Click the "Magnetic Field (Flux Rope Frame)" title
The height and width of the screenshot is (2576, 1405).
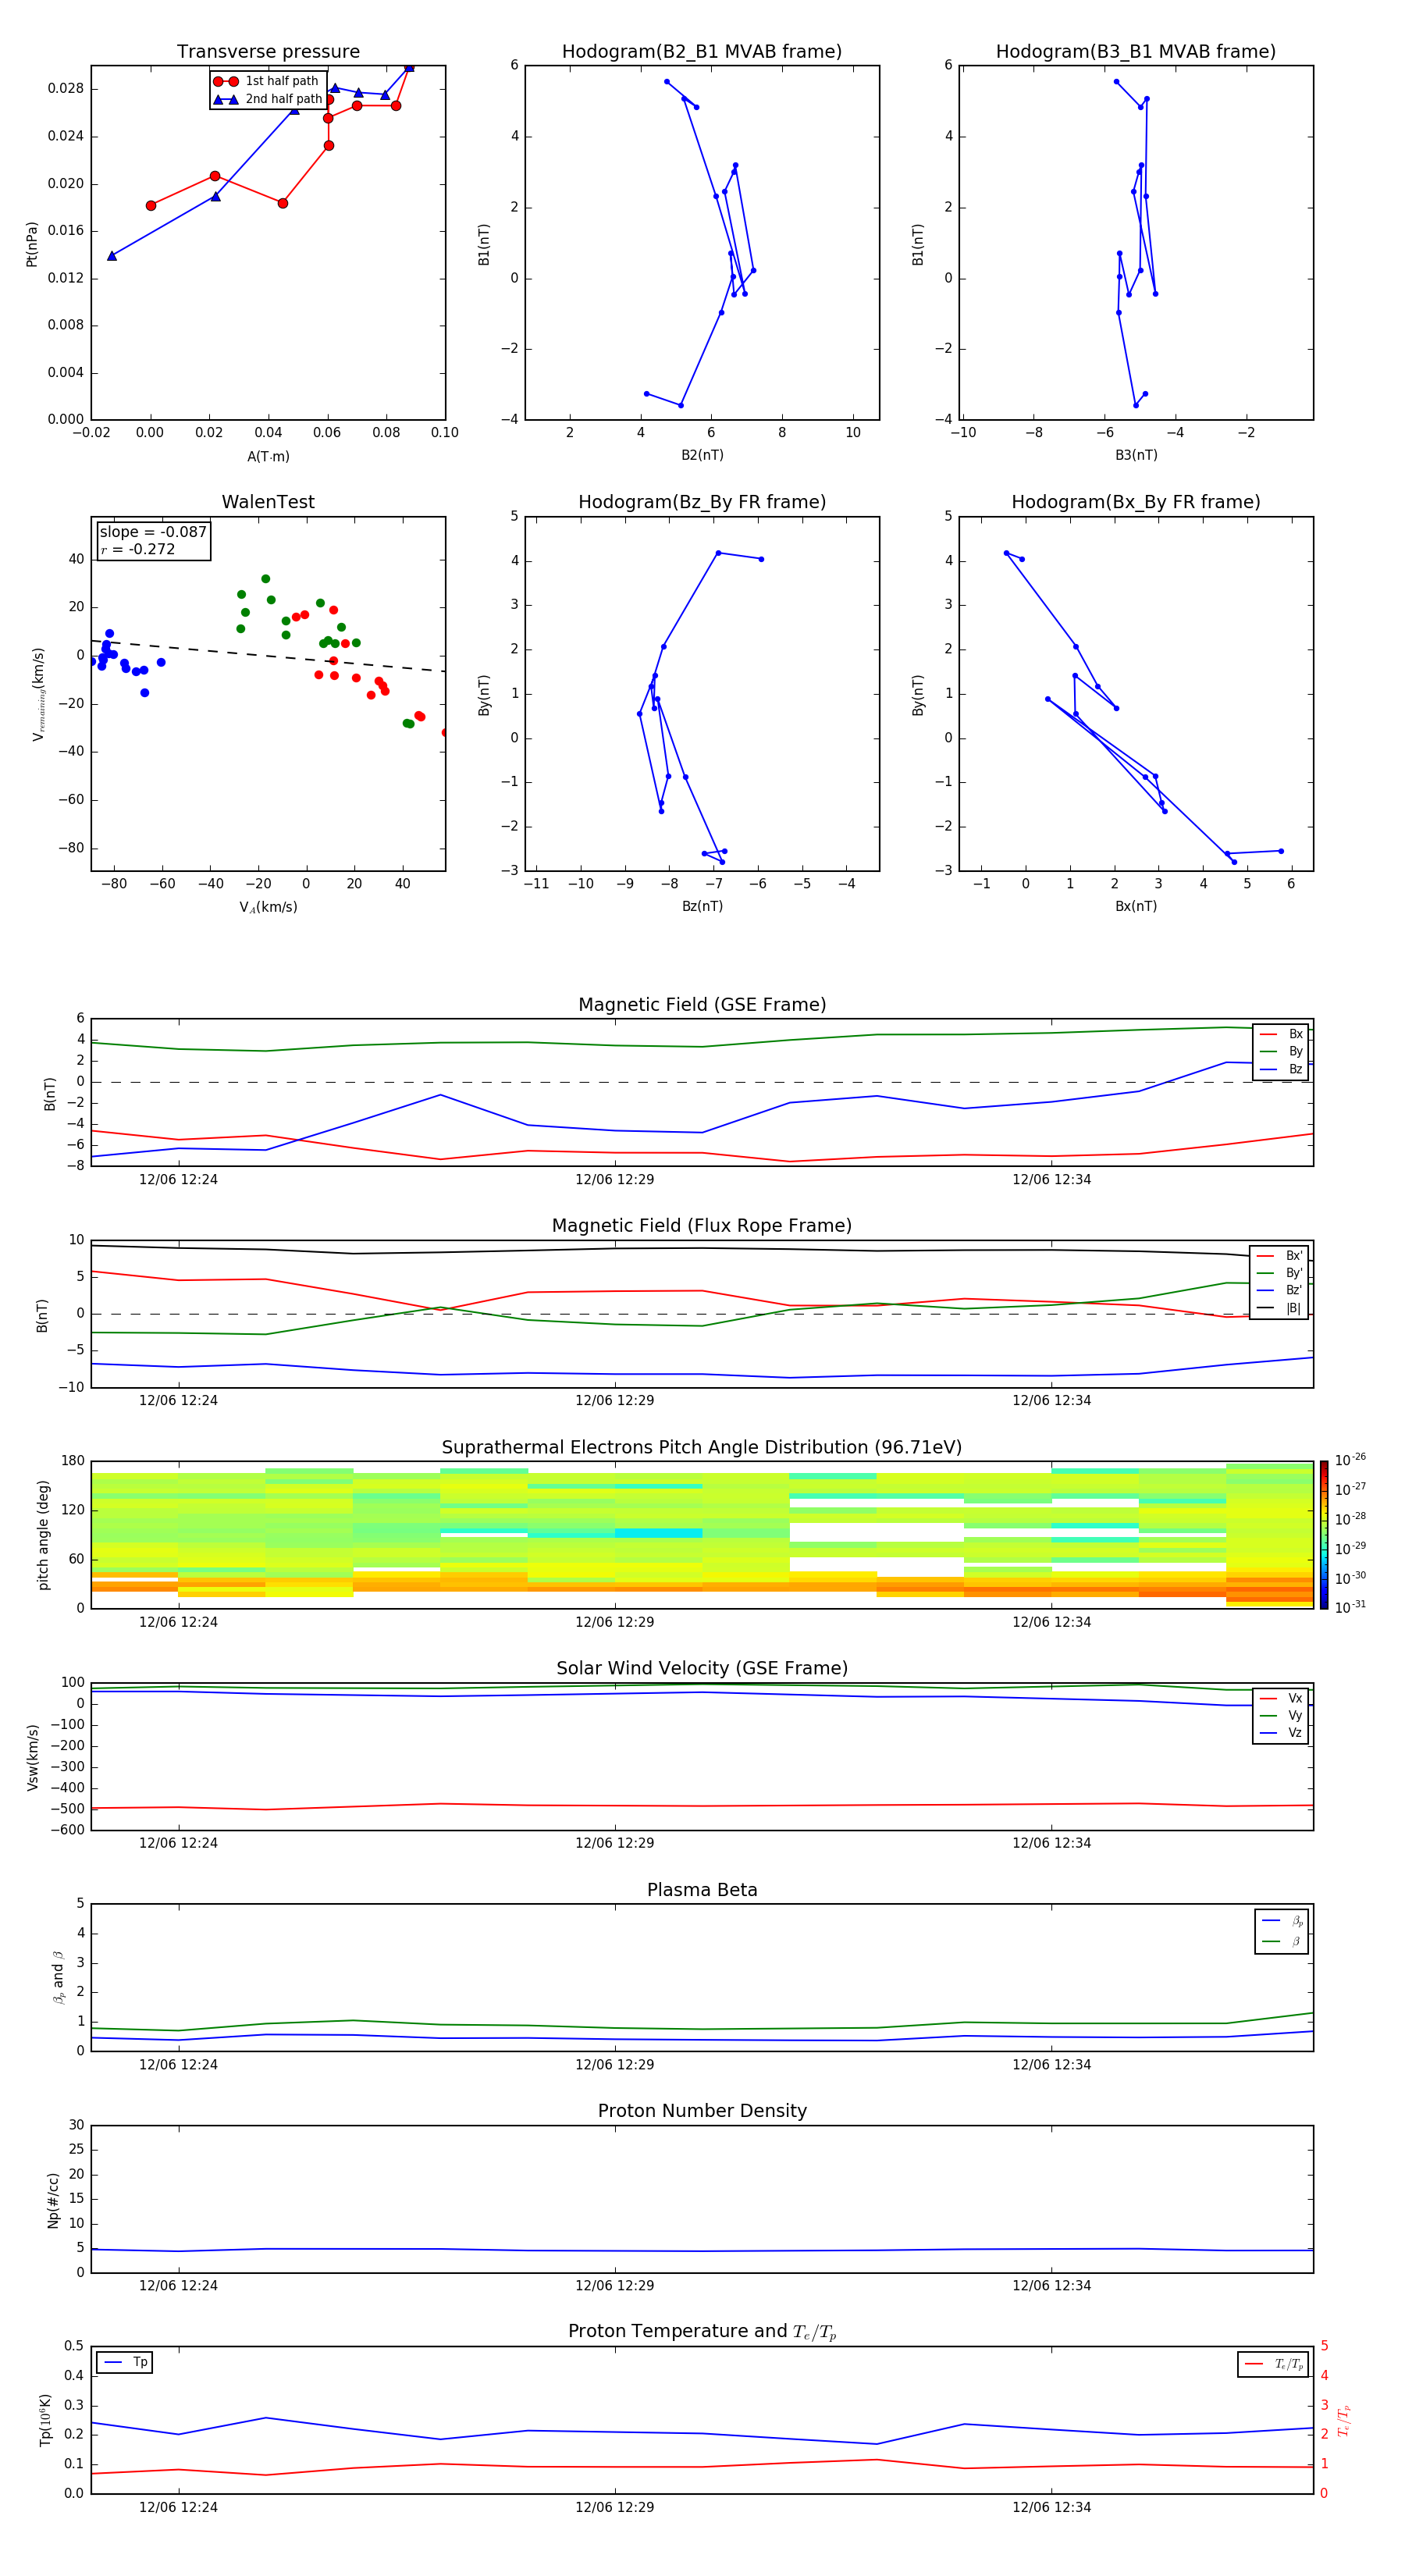[x=702, y=1226]
